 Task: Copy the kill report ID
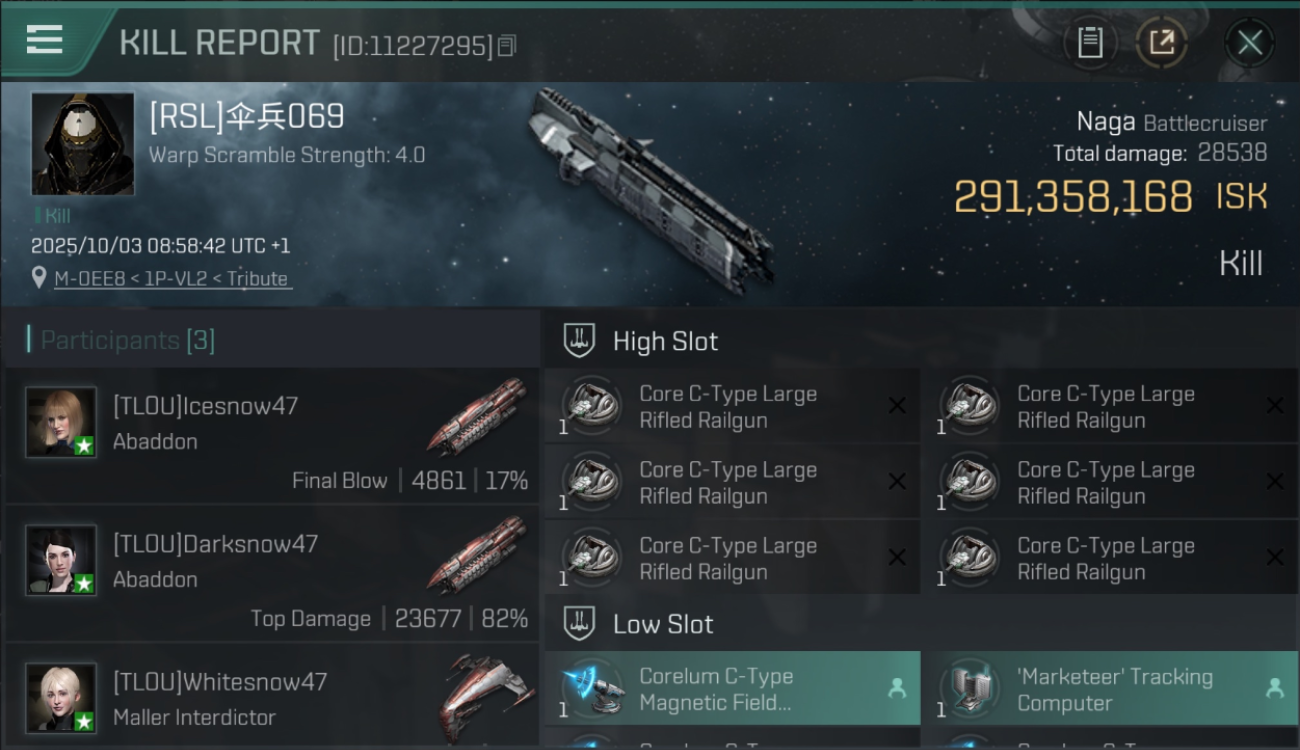coord(507,46)
